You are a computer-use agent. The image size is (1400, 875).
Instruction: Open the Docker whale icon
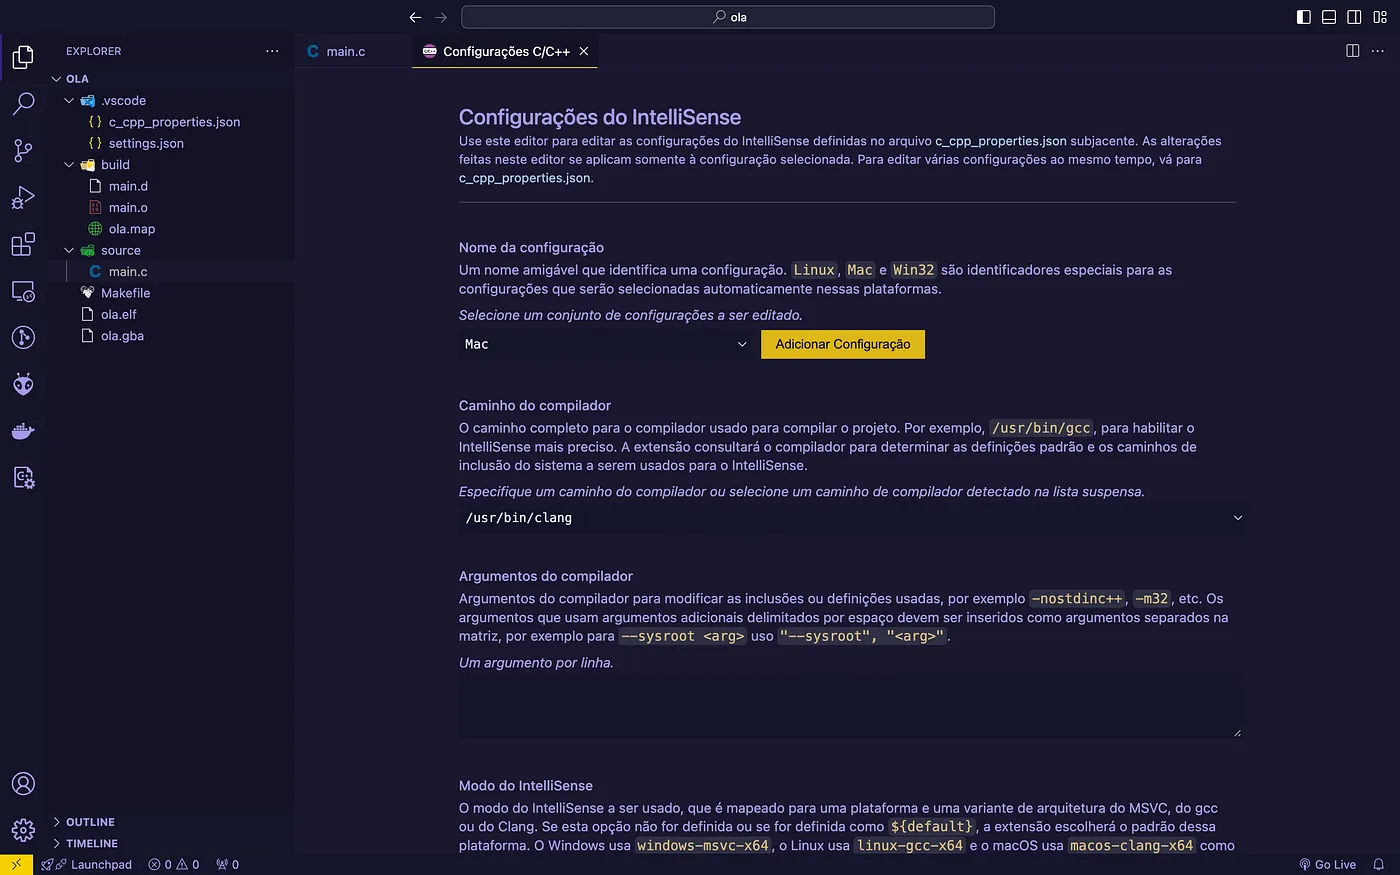[23, 431]
